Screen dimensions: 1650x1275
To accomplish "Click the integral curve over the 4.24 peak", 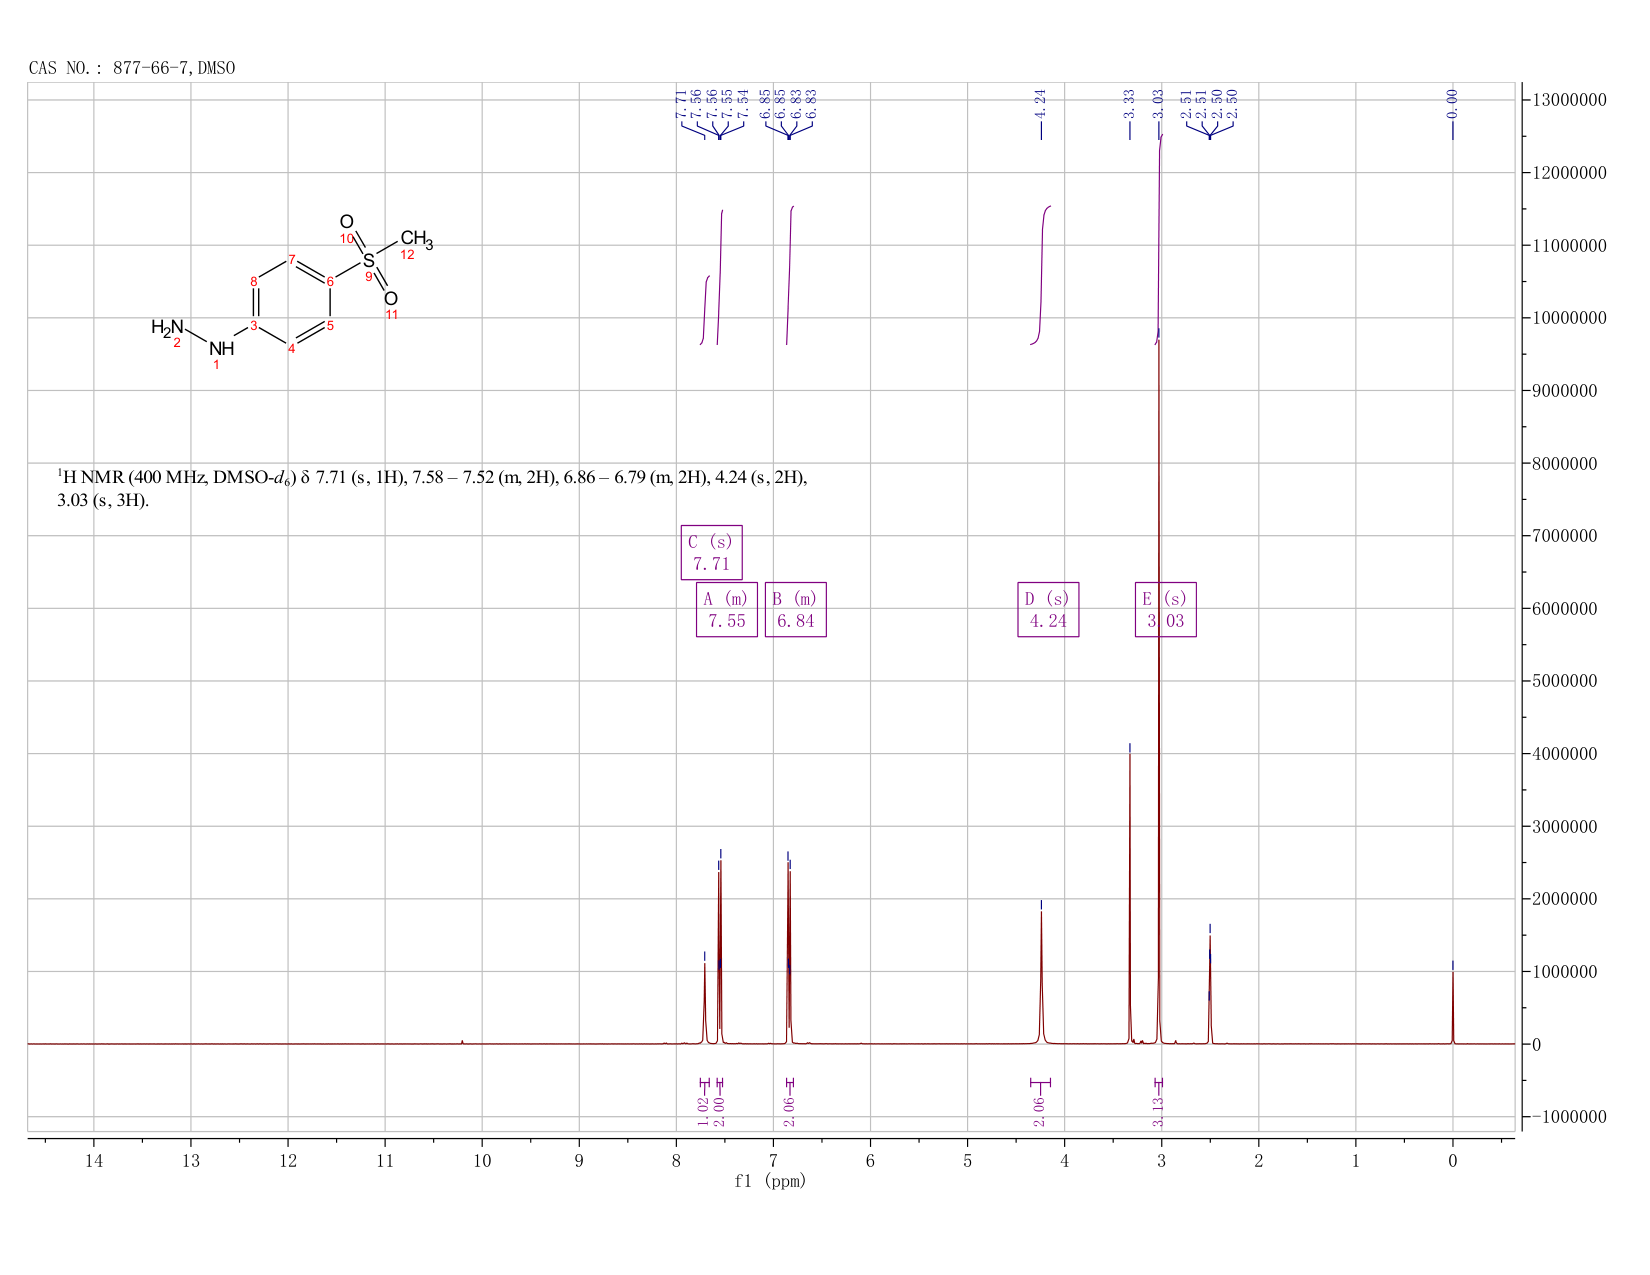I will click(x=1041, y=275).
